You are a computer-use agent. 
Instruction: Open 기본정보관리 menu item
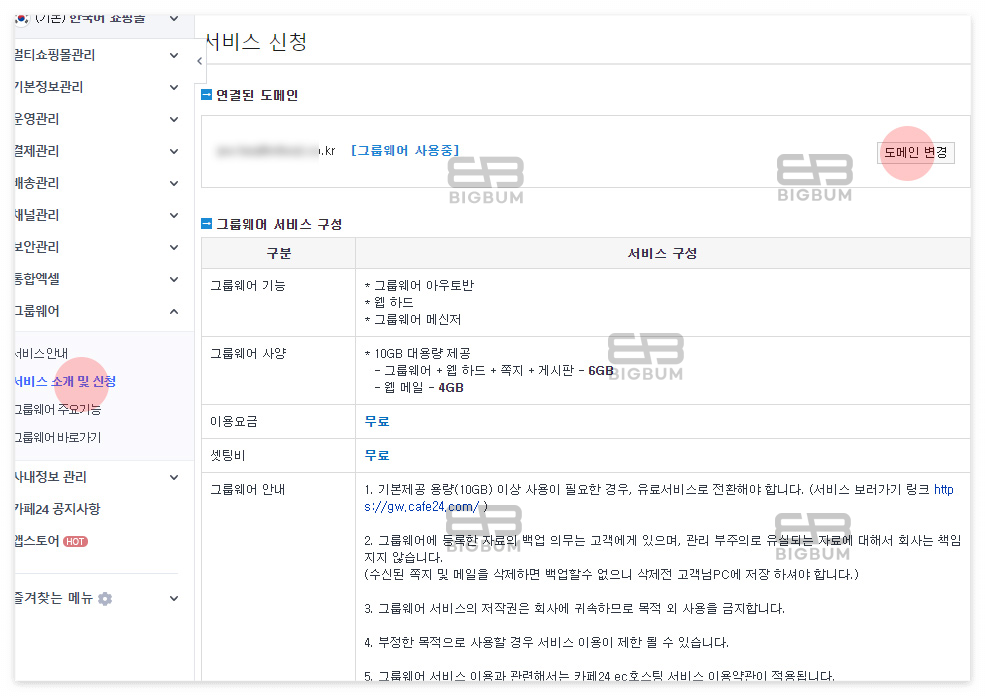[49, 87]
